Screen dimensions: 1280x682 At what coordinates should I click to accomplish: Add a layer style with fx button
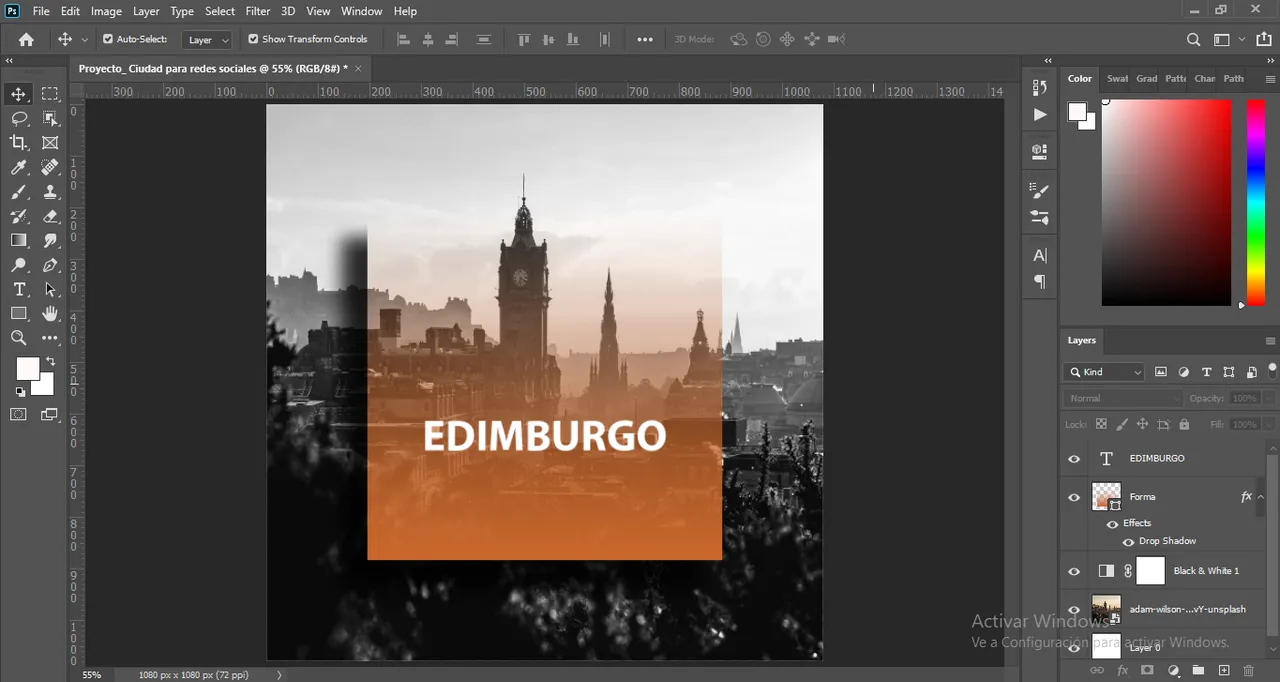coord(1122,670)
